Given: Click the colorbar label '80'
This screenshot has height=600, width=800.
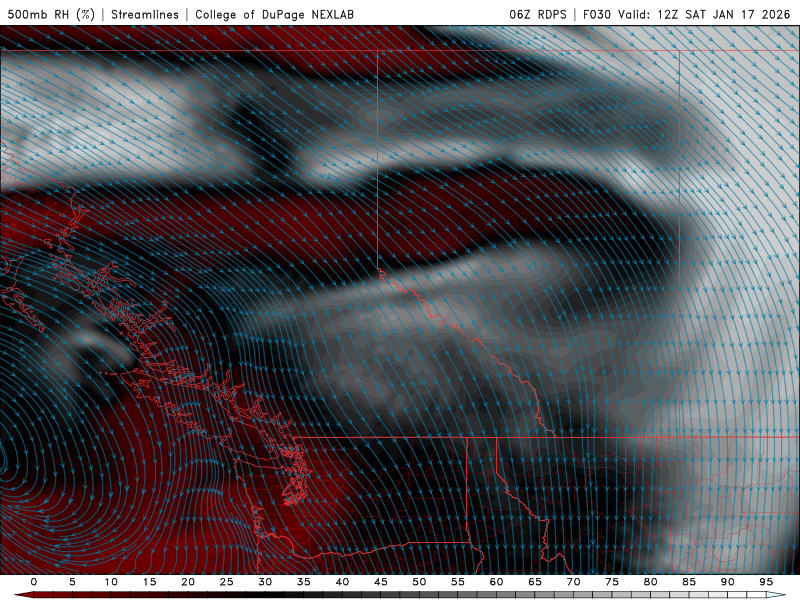Looking at the screenshot, I should pos(650,582).
